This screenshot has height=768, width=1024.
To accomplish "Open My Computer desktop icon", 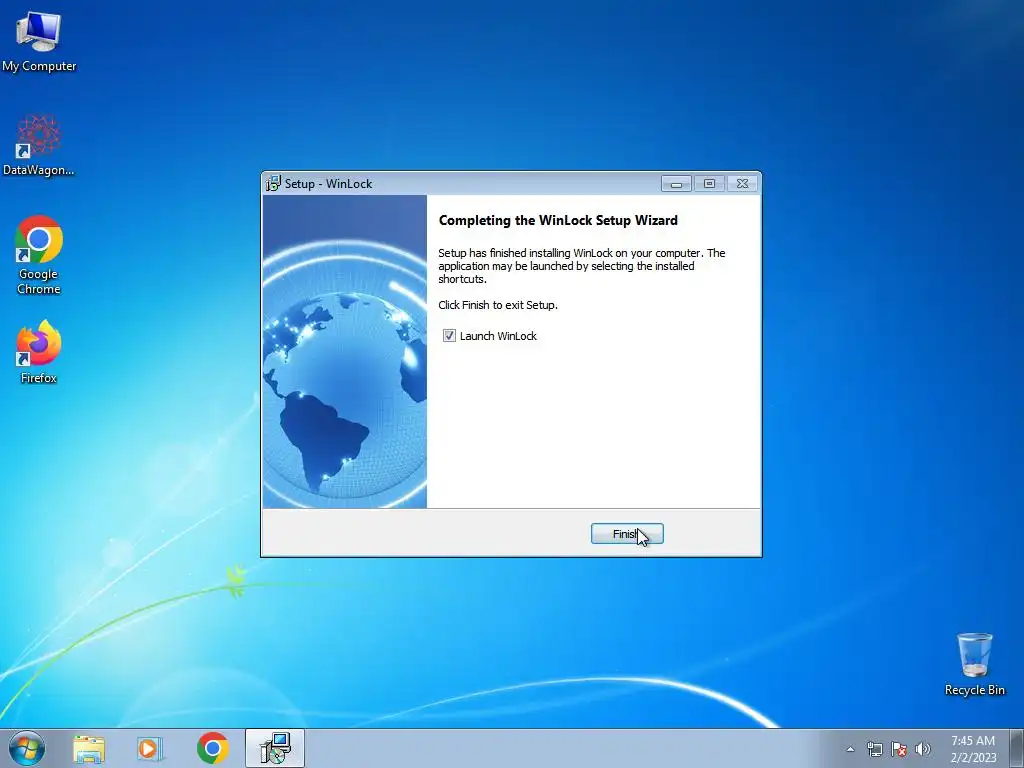I will (x=39, y=41).
